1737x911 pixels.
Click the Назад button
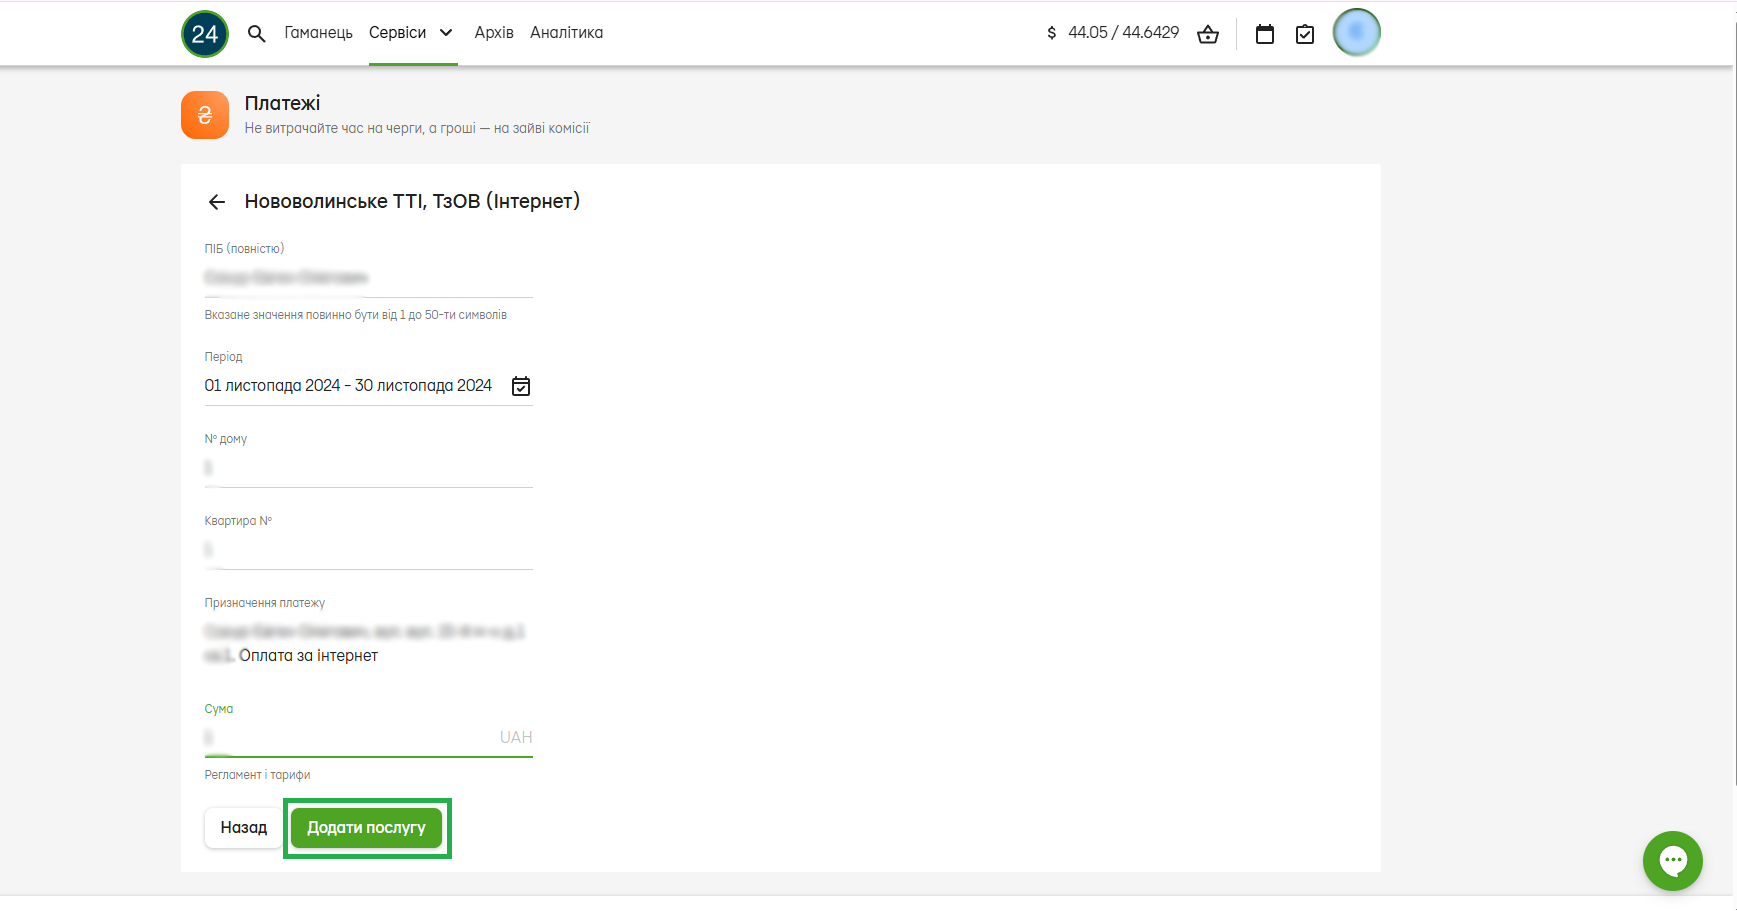(244, 828)
